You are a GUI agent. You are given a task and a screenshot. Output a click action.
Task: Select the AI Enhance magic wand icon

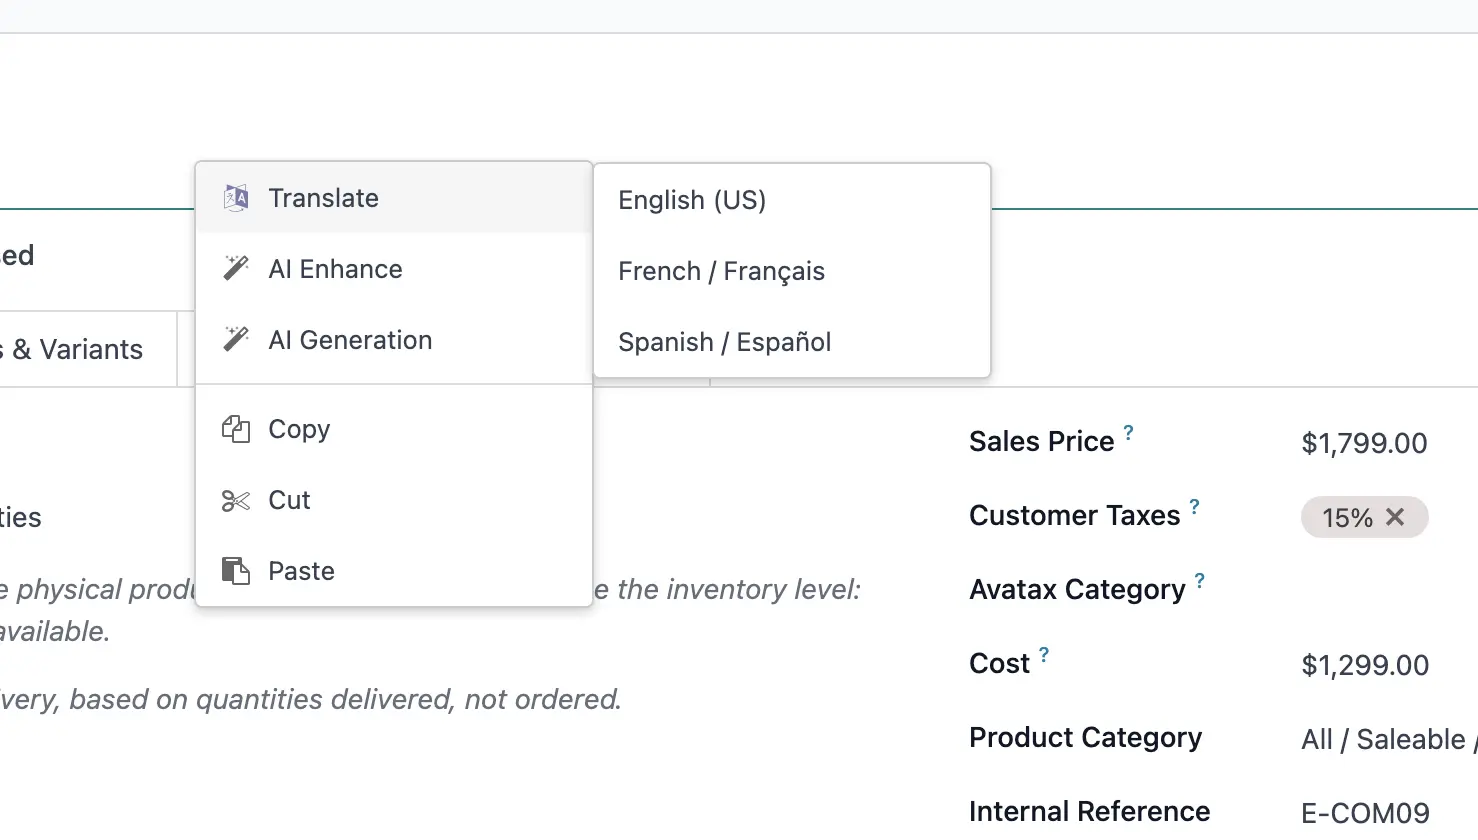[236, 268]
